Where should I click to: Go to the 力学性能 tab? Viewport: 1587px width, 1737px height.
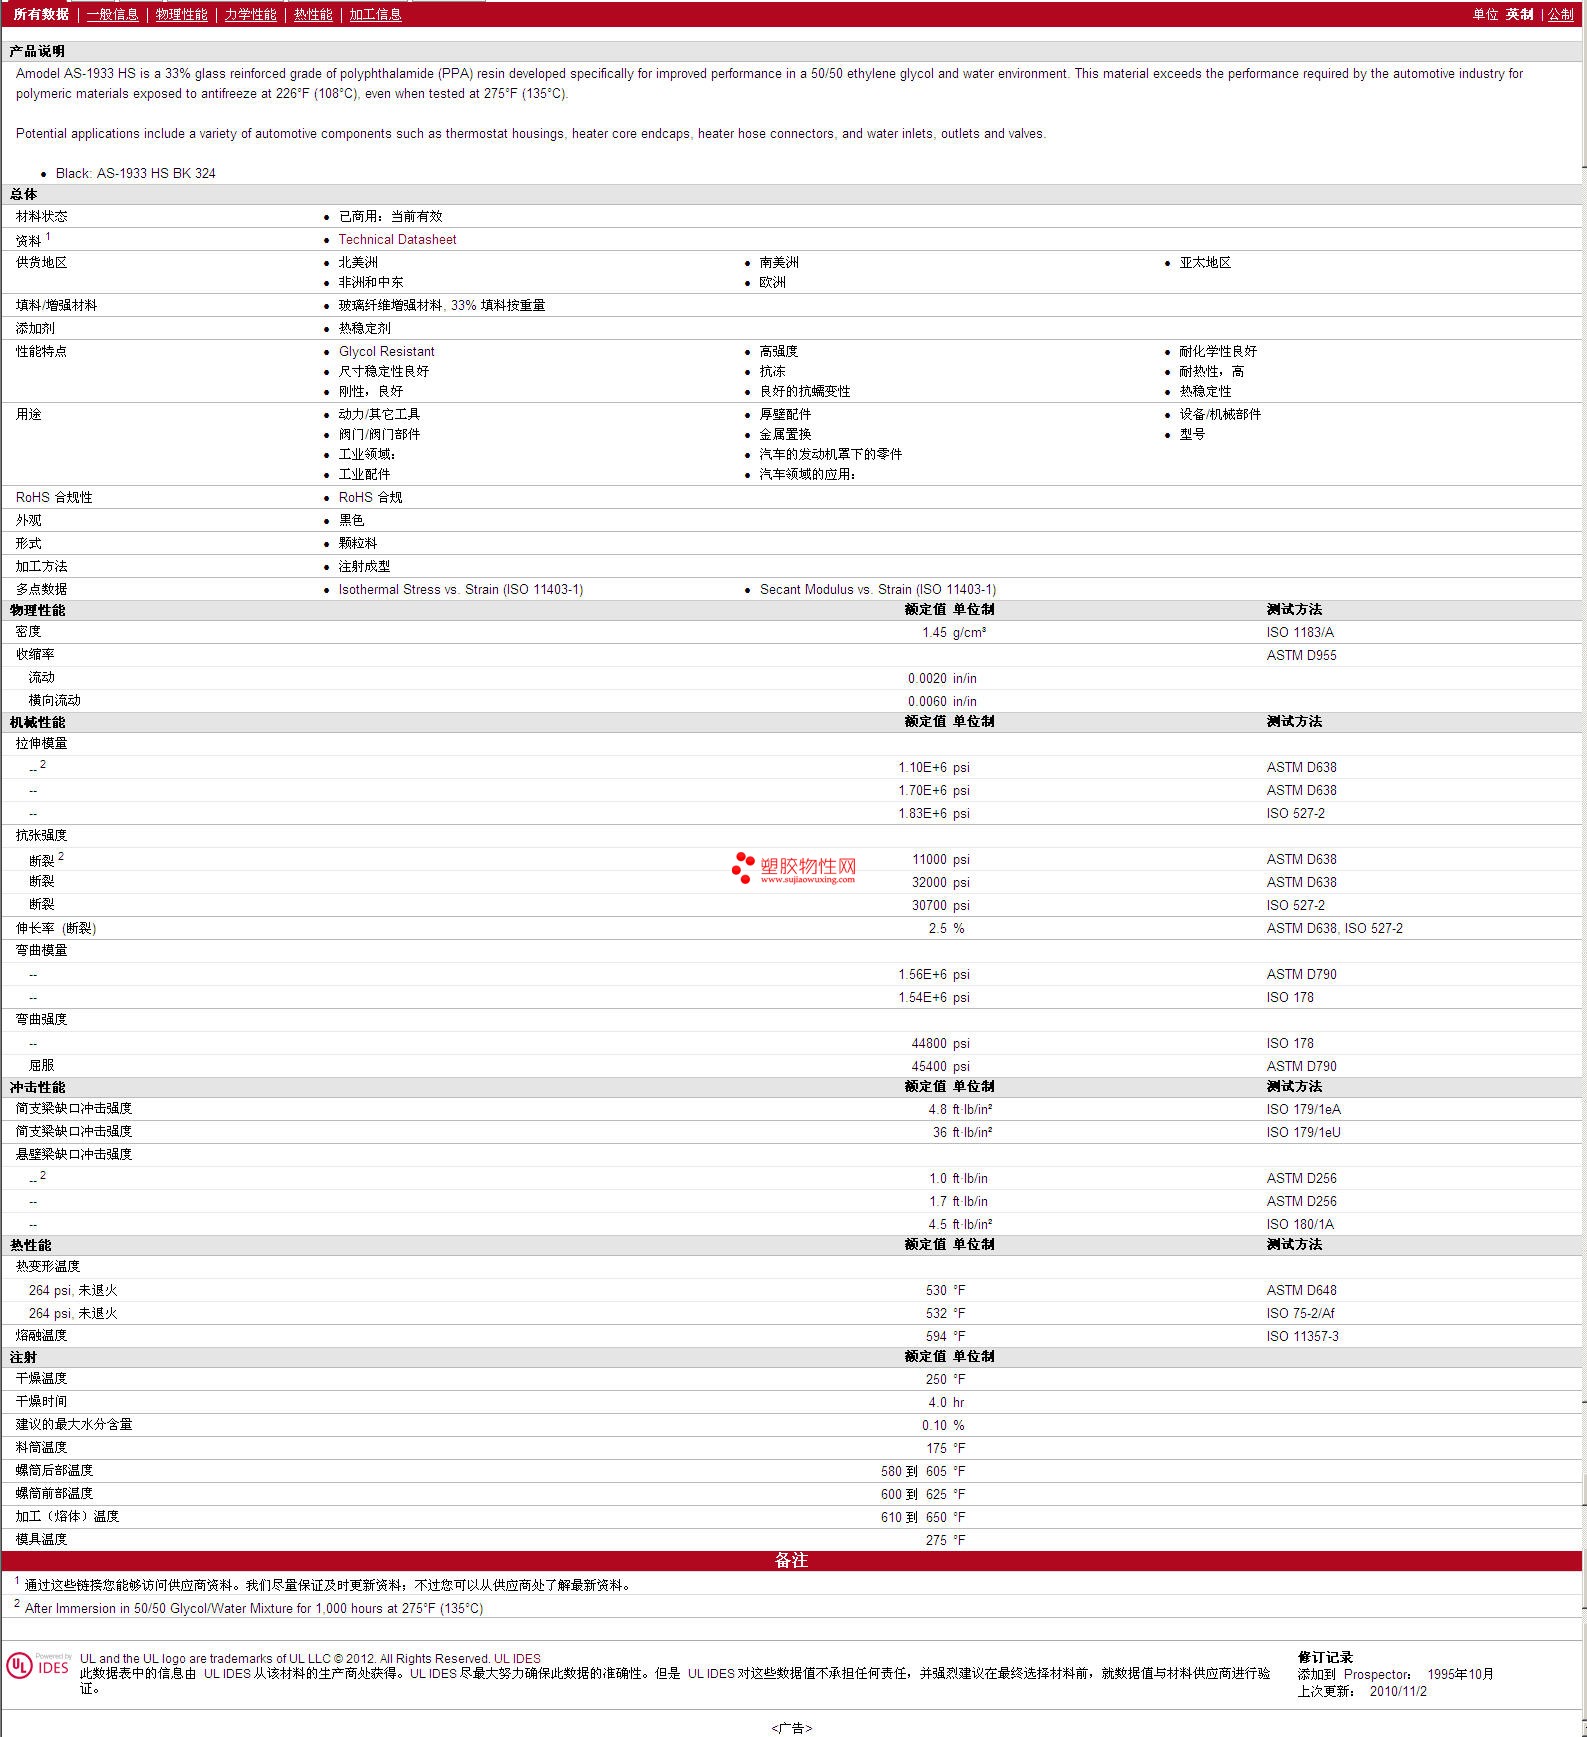(250, 14)
